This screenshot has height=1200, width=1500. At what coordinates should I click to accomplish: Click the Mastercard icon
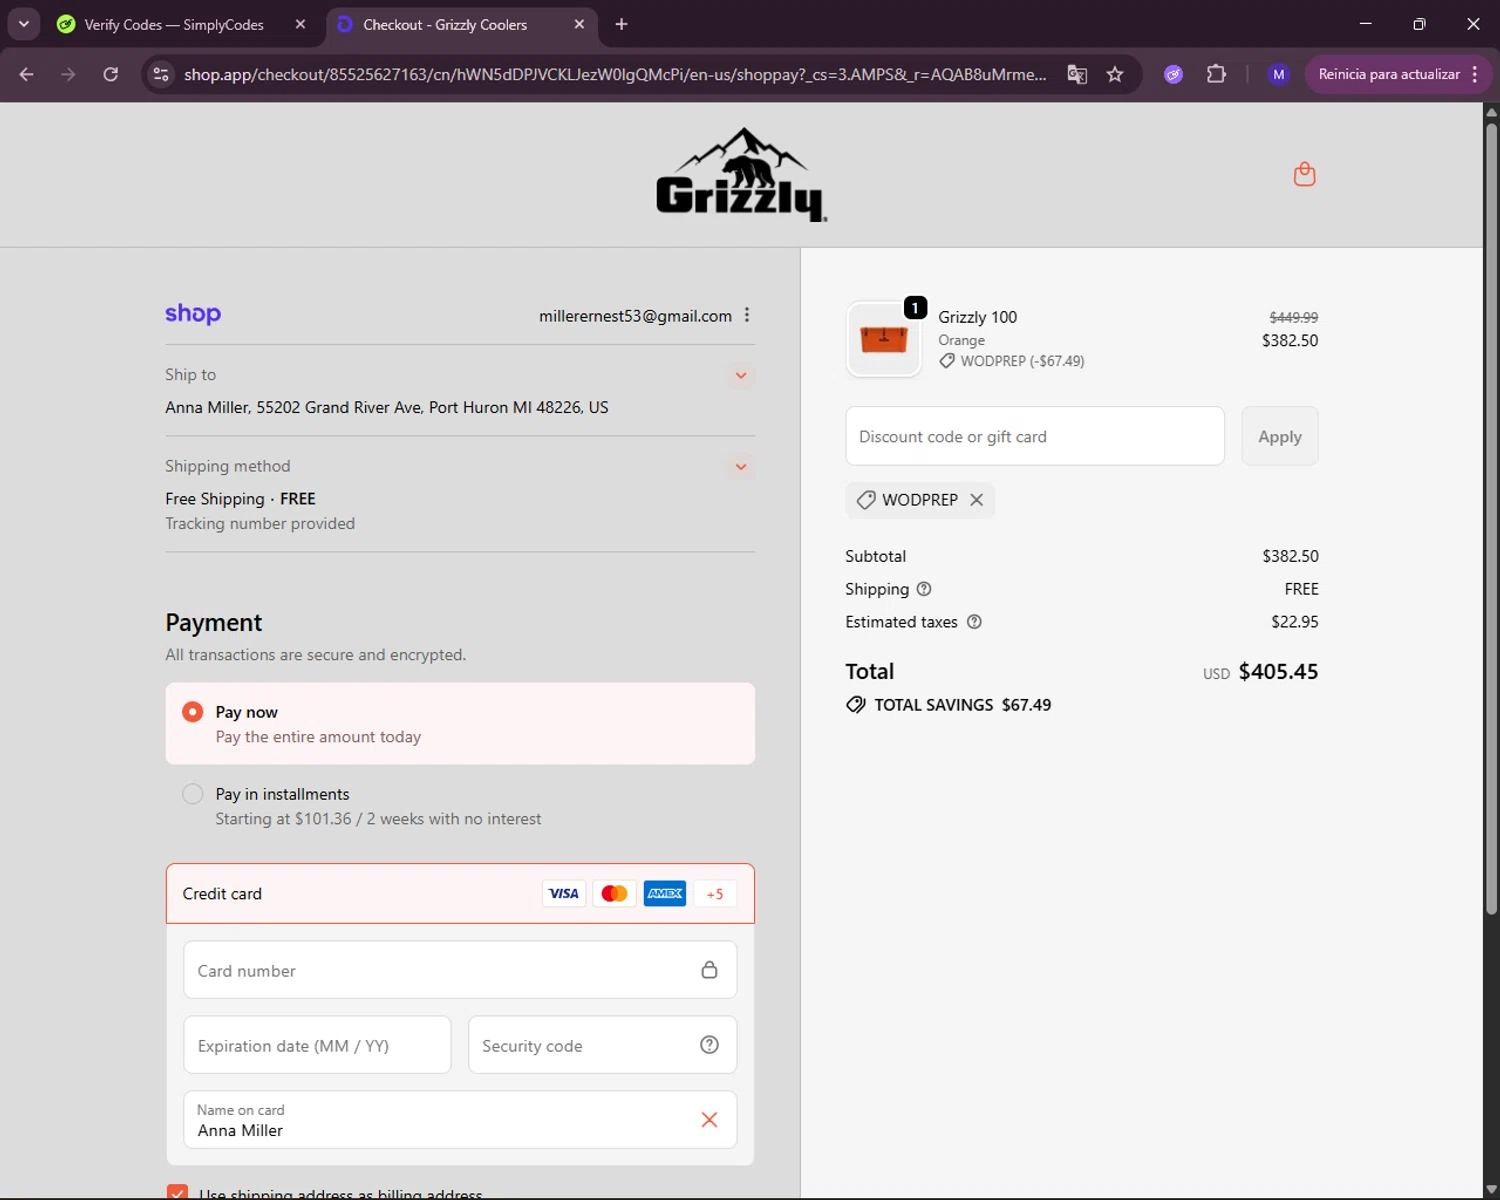click(x=614, y=894)
